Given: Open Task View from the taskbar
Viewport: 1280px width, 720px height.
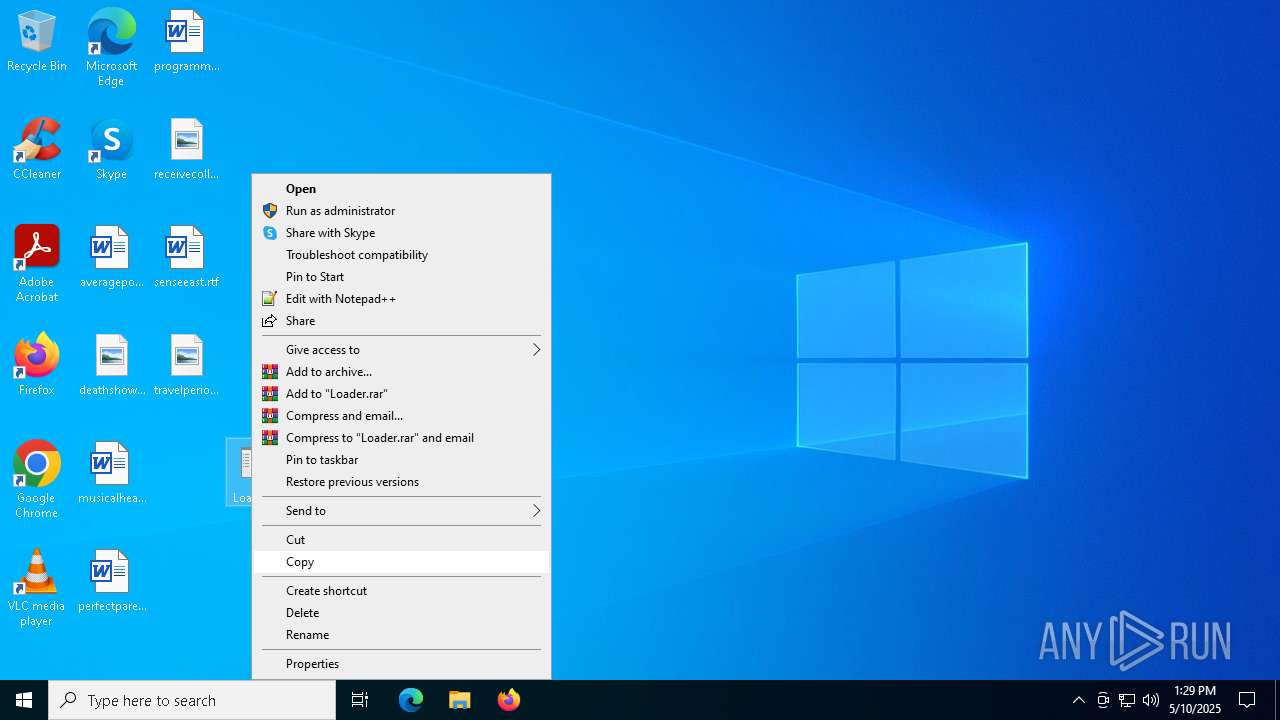Looking at the screenshot, I should pyautogui.click(x=360, y=700).
